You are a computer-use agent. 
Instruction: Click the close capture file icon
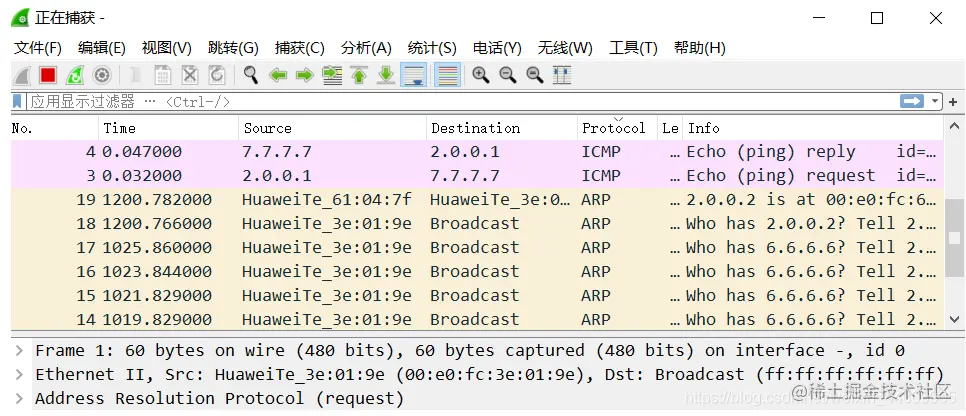pos(190,75)
